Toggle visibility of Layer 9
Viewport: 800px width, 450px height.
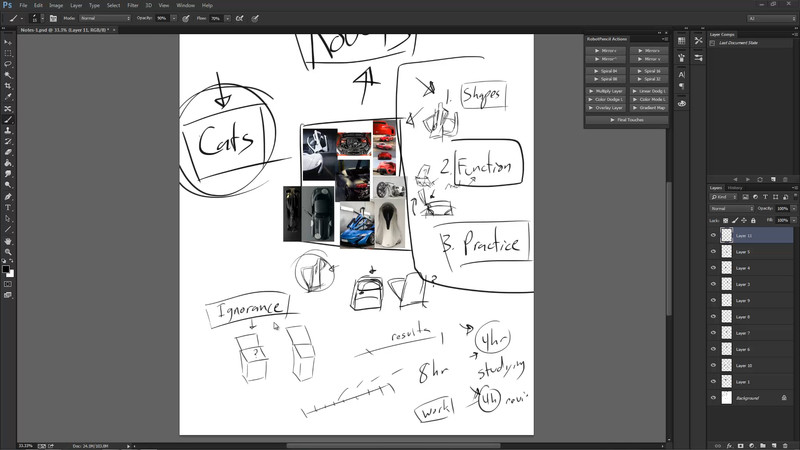click(x=713, y=301)
